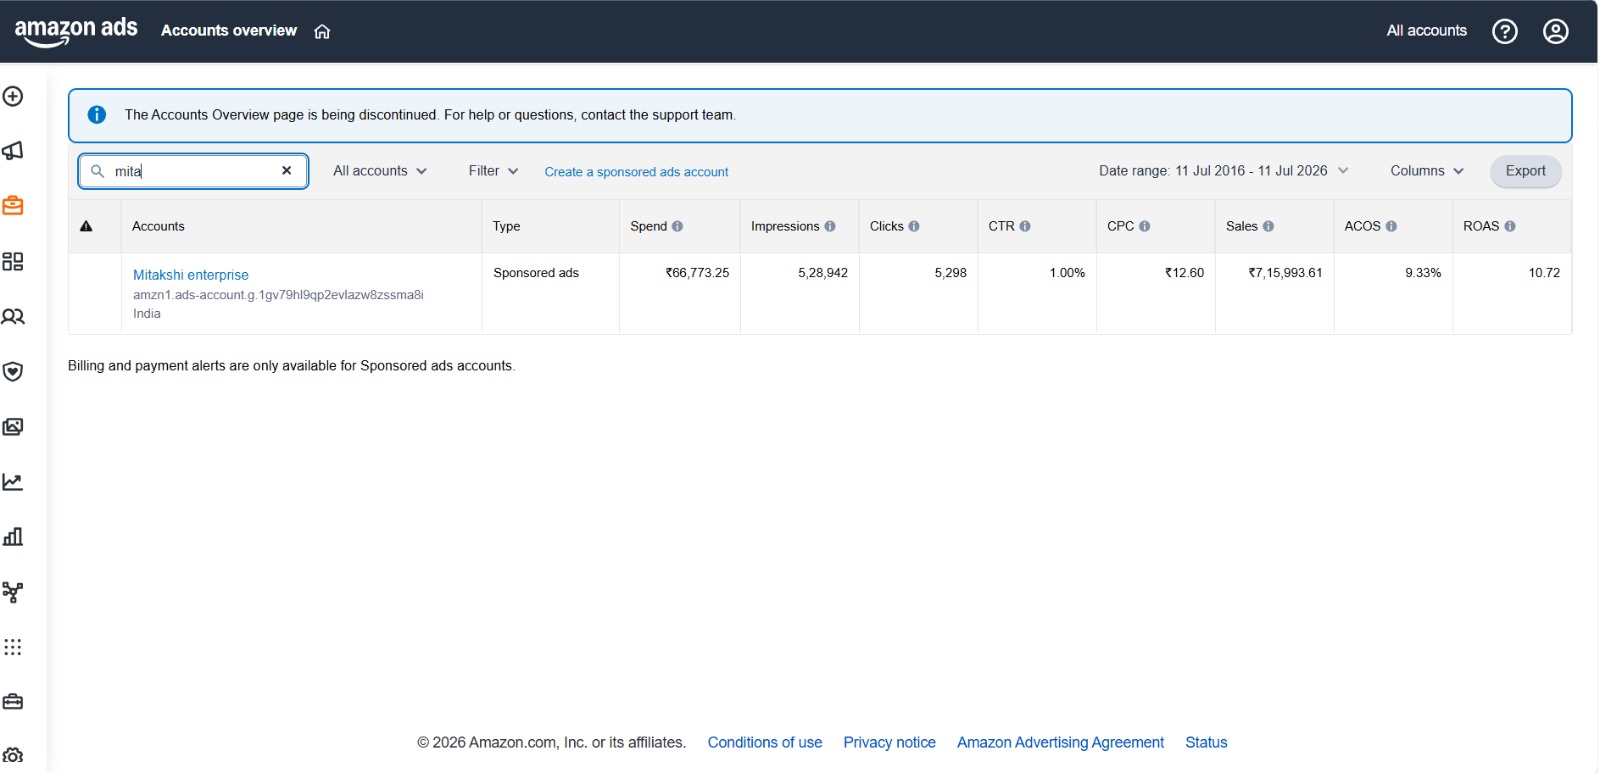Click the Spend info icon

click(677, 226)
